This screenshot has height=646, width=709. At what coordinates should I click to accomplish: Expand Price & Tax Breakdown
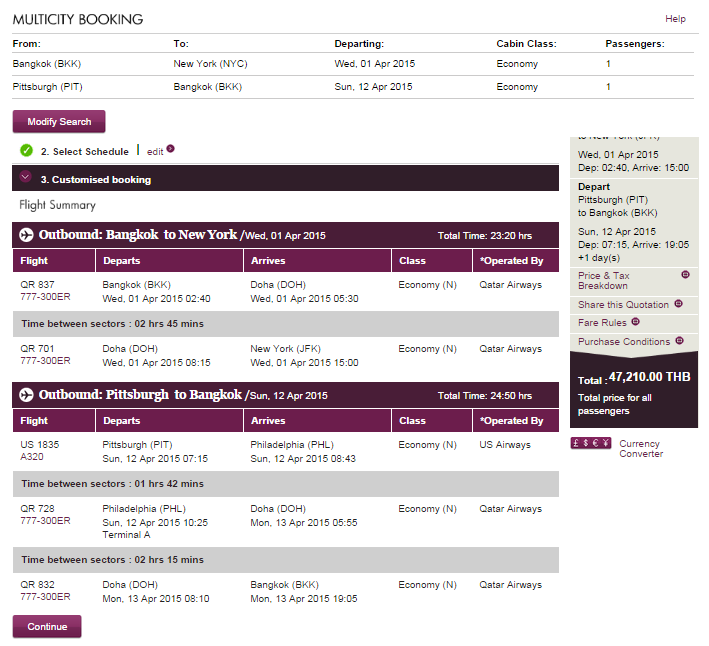tap(604, 280)
